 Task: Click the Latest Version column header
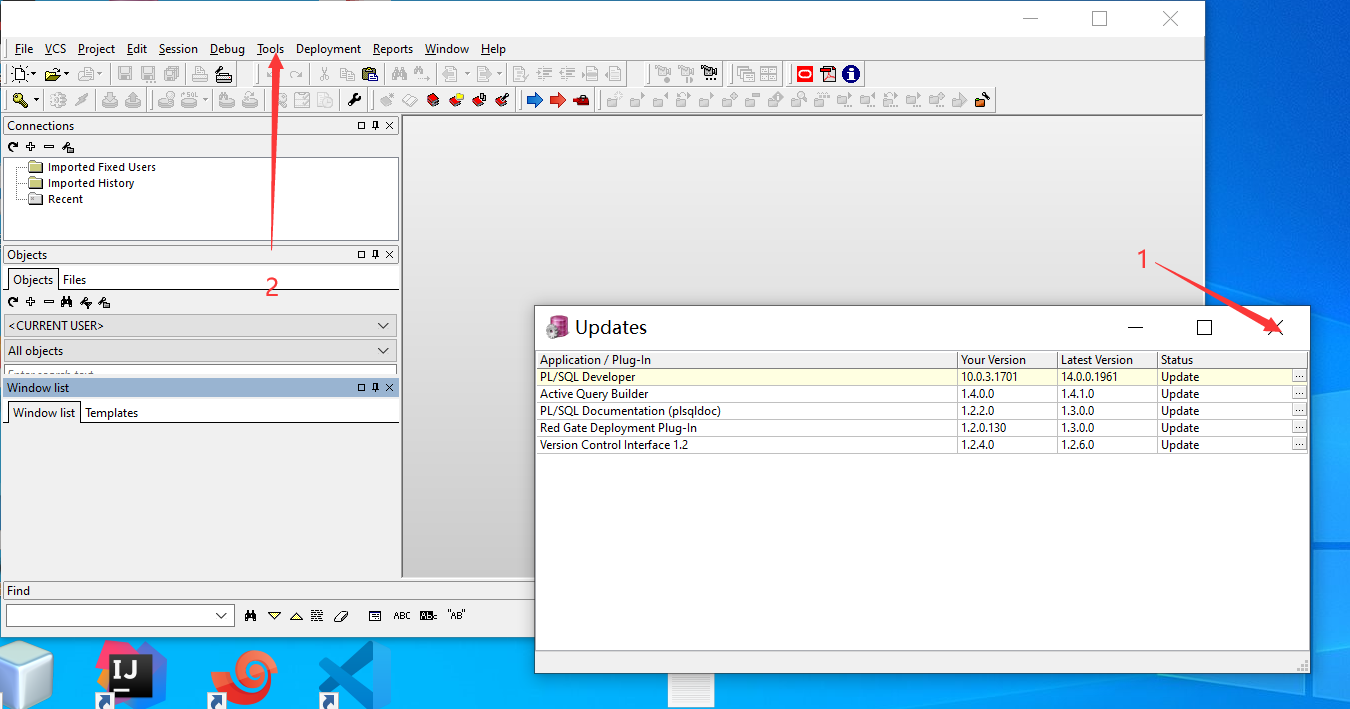pyautogui.click(x=1107, y=360)
